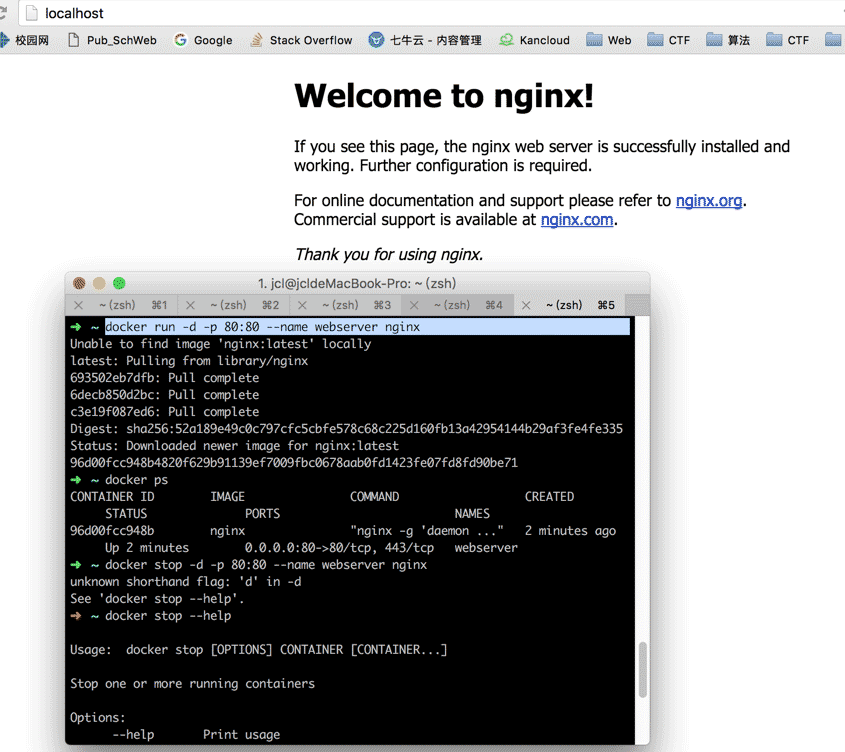
Task: Open the Stack Overflow bookmark
Action: click(301, 40)
